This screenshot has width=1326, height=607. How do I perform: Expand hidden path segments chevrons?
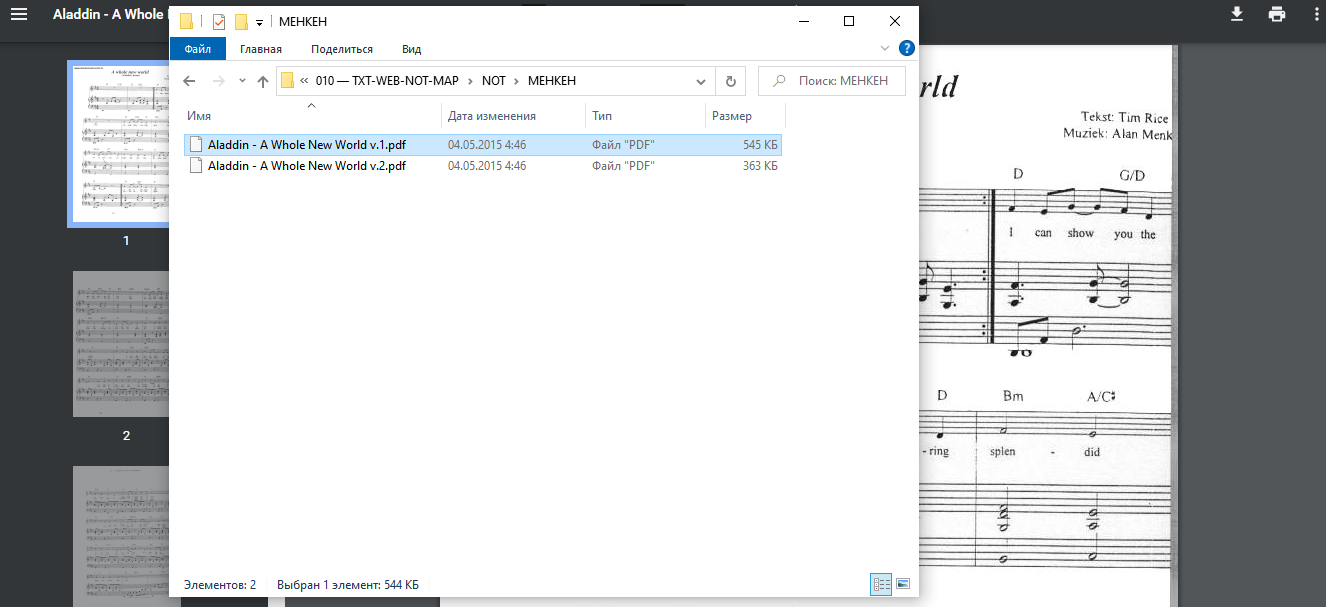coord(304,81)
